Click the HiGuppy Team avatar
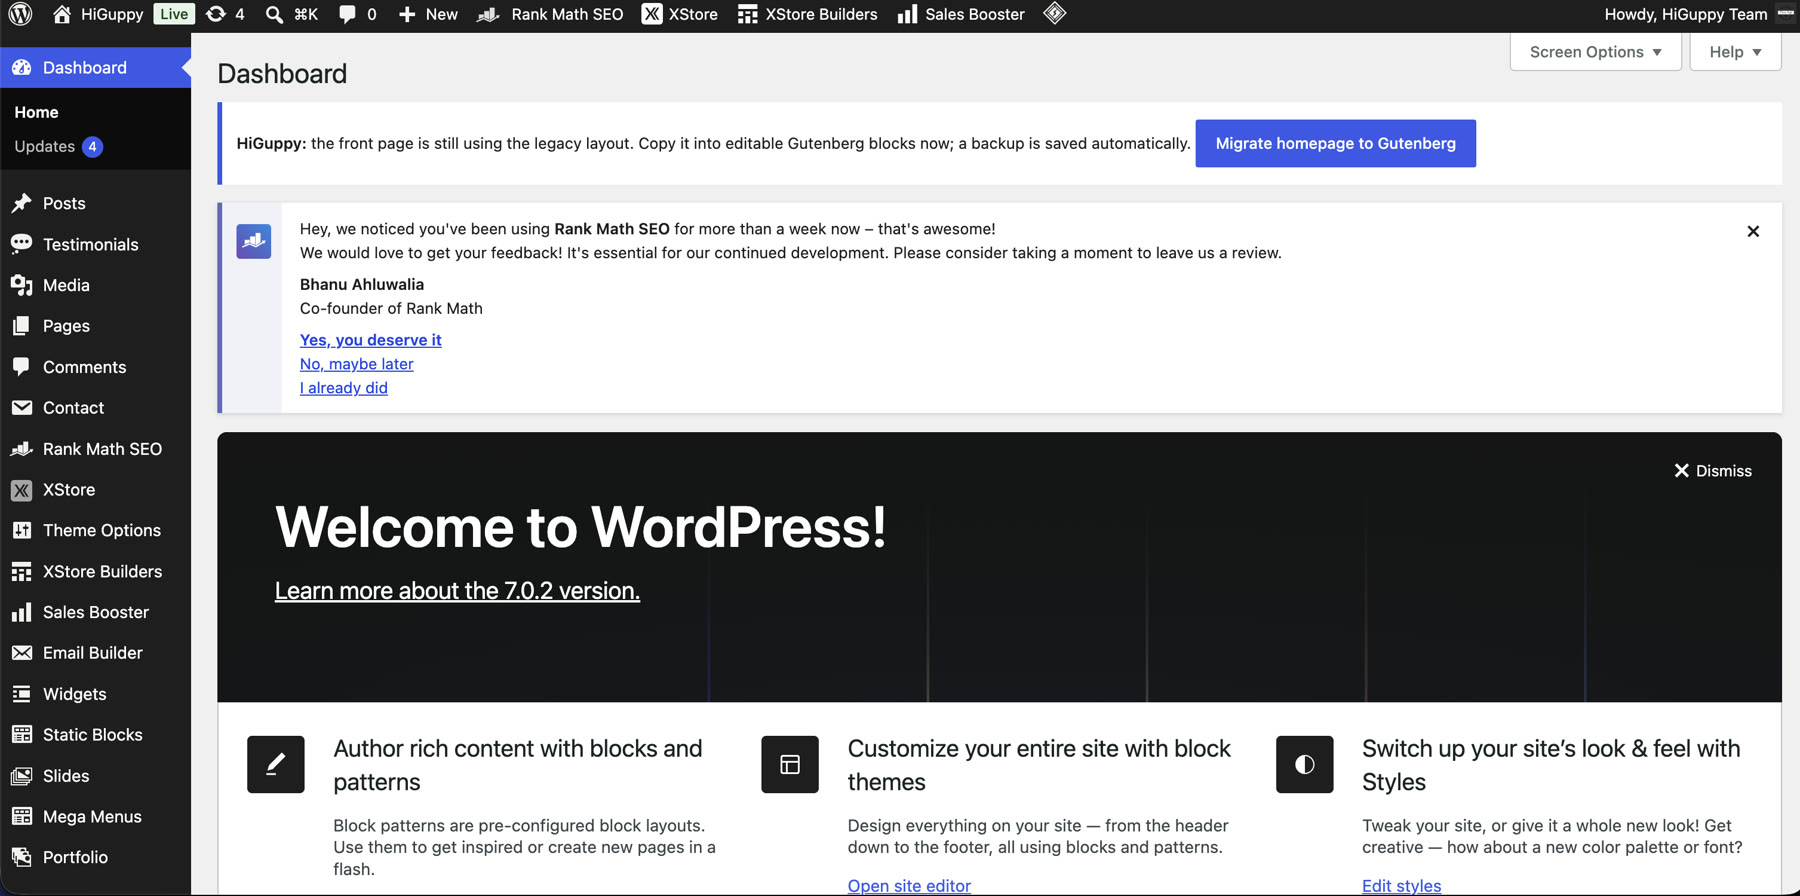Screen dimensions: 1800x896 [1786, 14]
